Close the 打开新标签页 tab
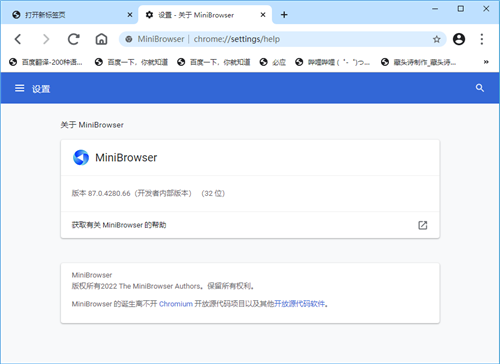 (130, 15)
